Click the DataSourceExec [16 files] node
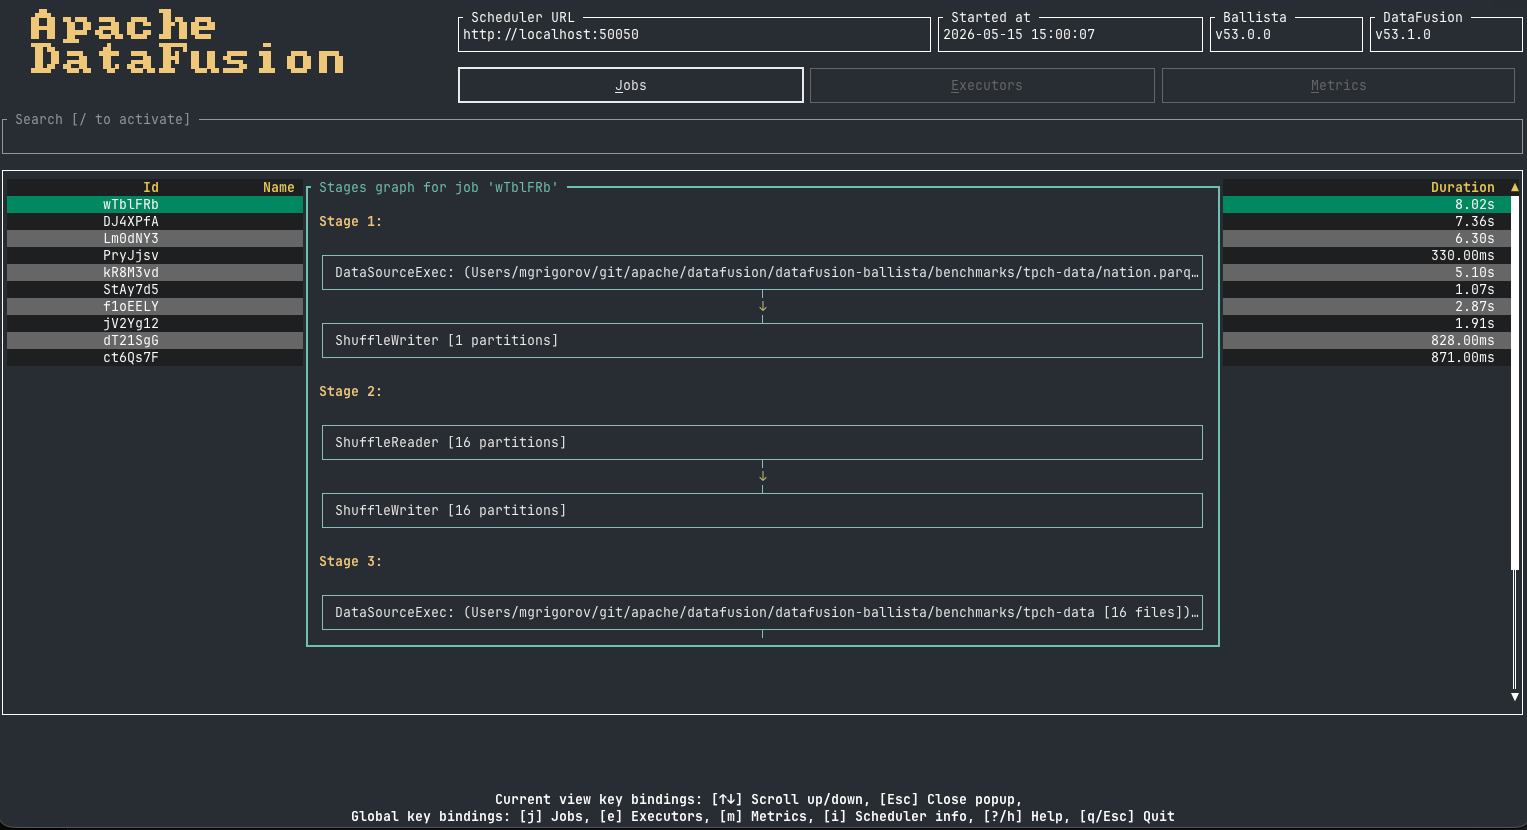The image size is (1527, 830). point(762,612)
